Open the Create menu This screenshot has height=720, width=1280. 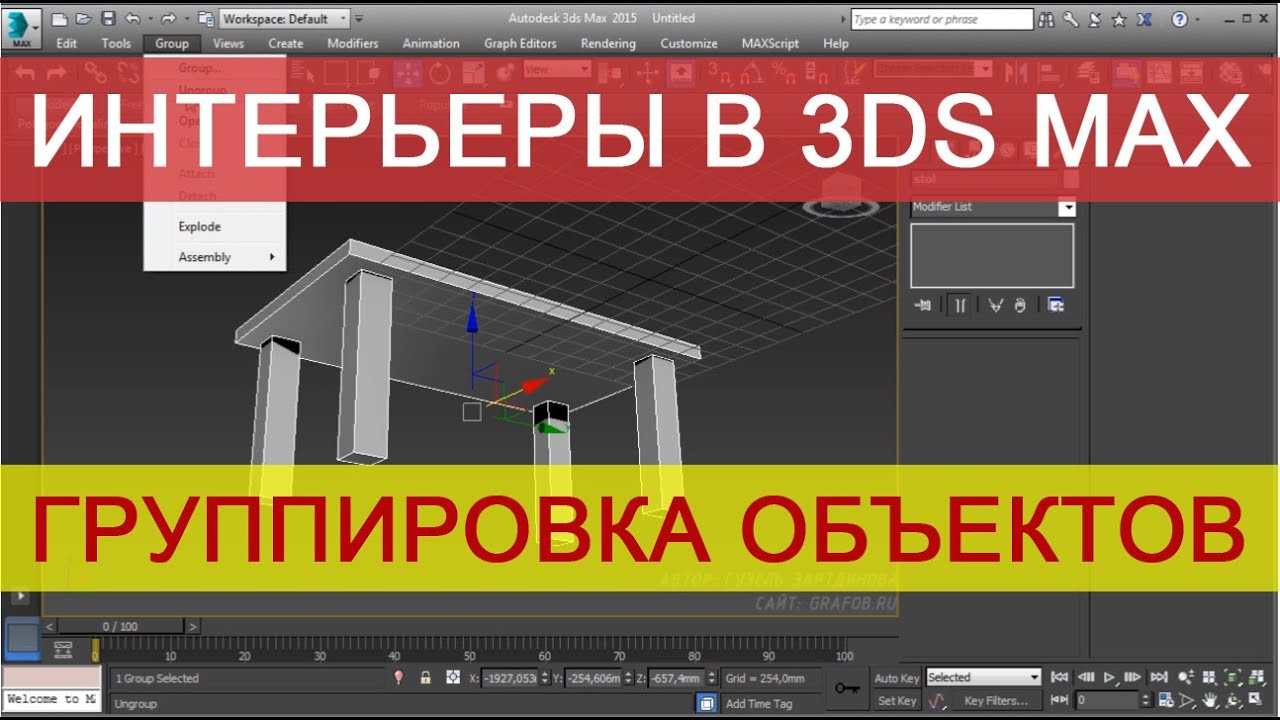[x=286, y=43]
